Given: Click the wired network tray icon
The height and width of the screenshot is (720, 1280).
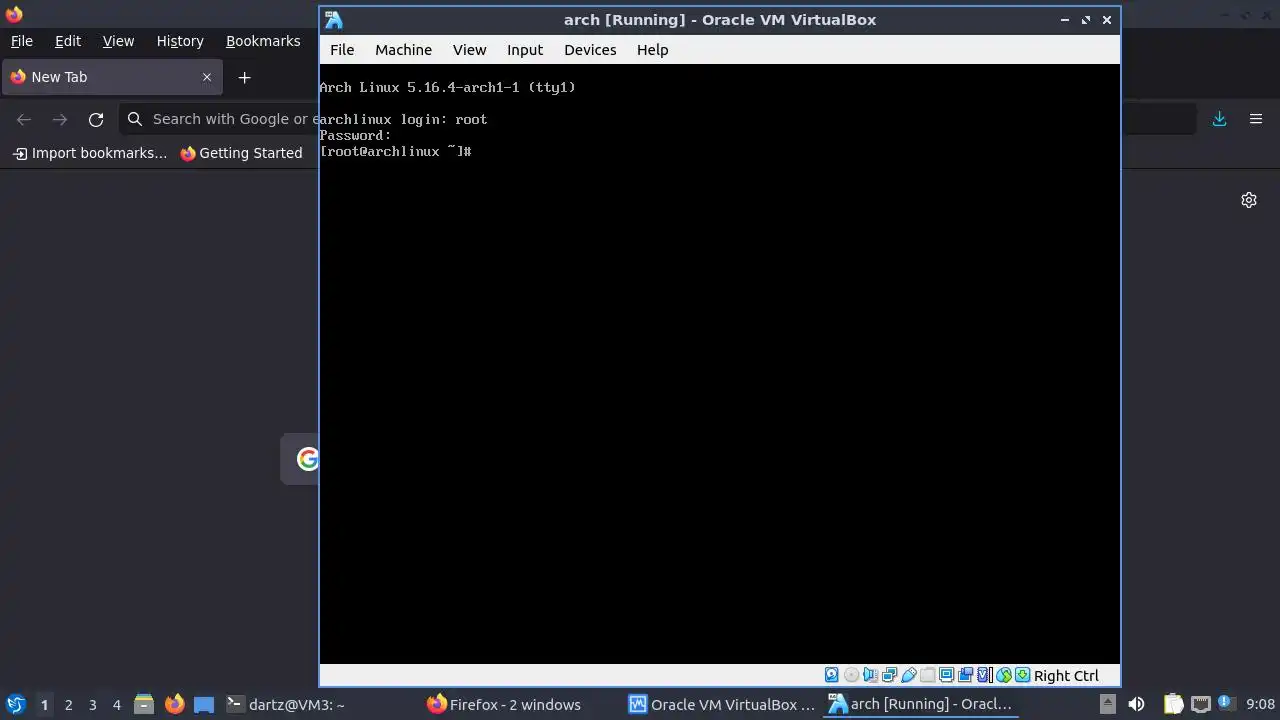Looking at the screenshot, I should point(1200,704).
